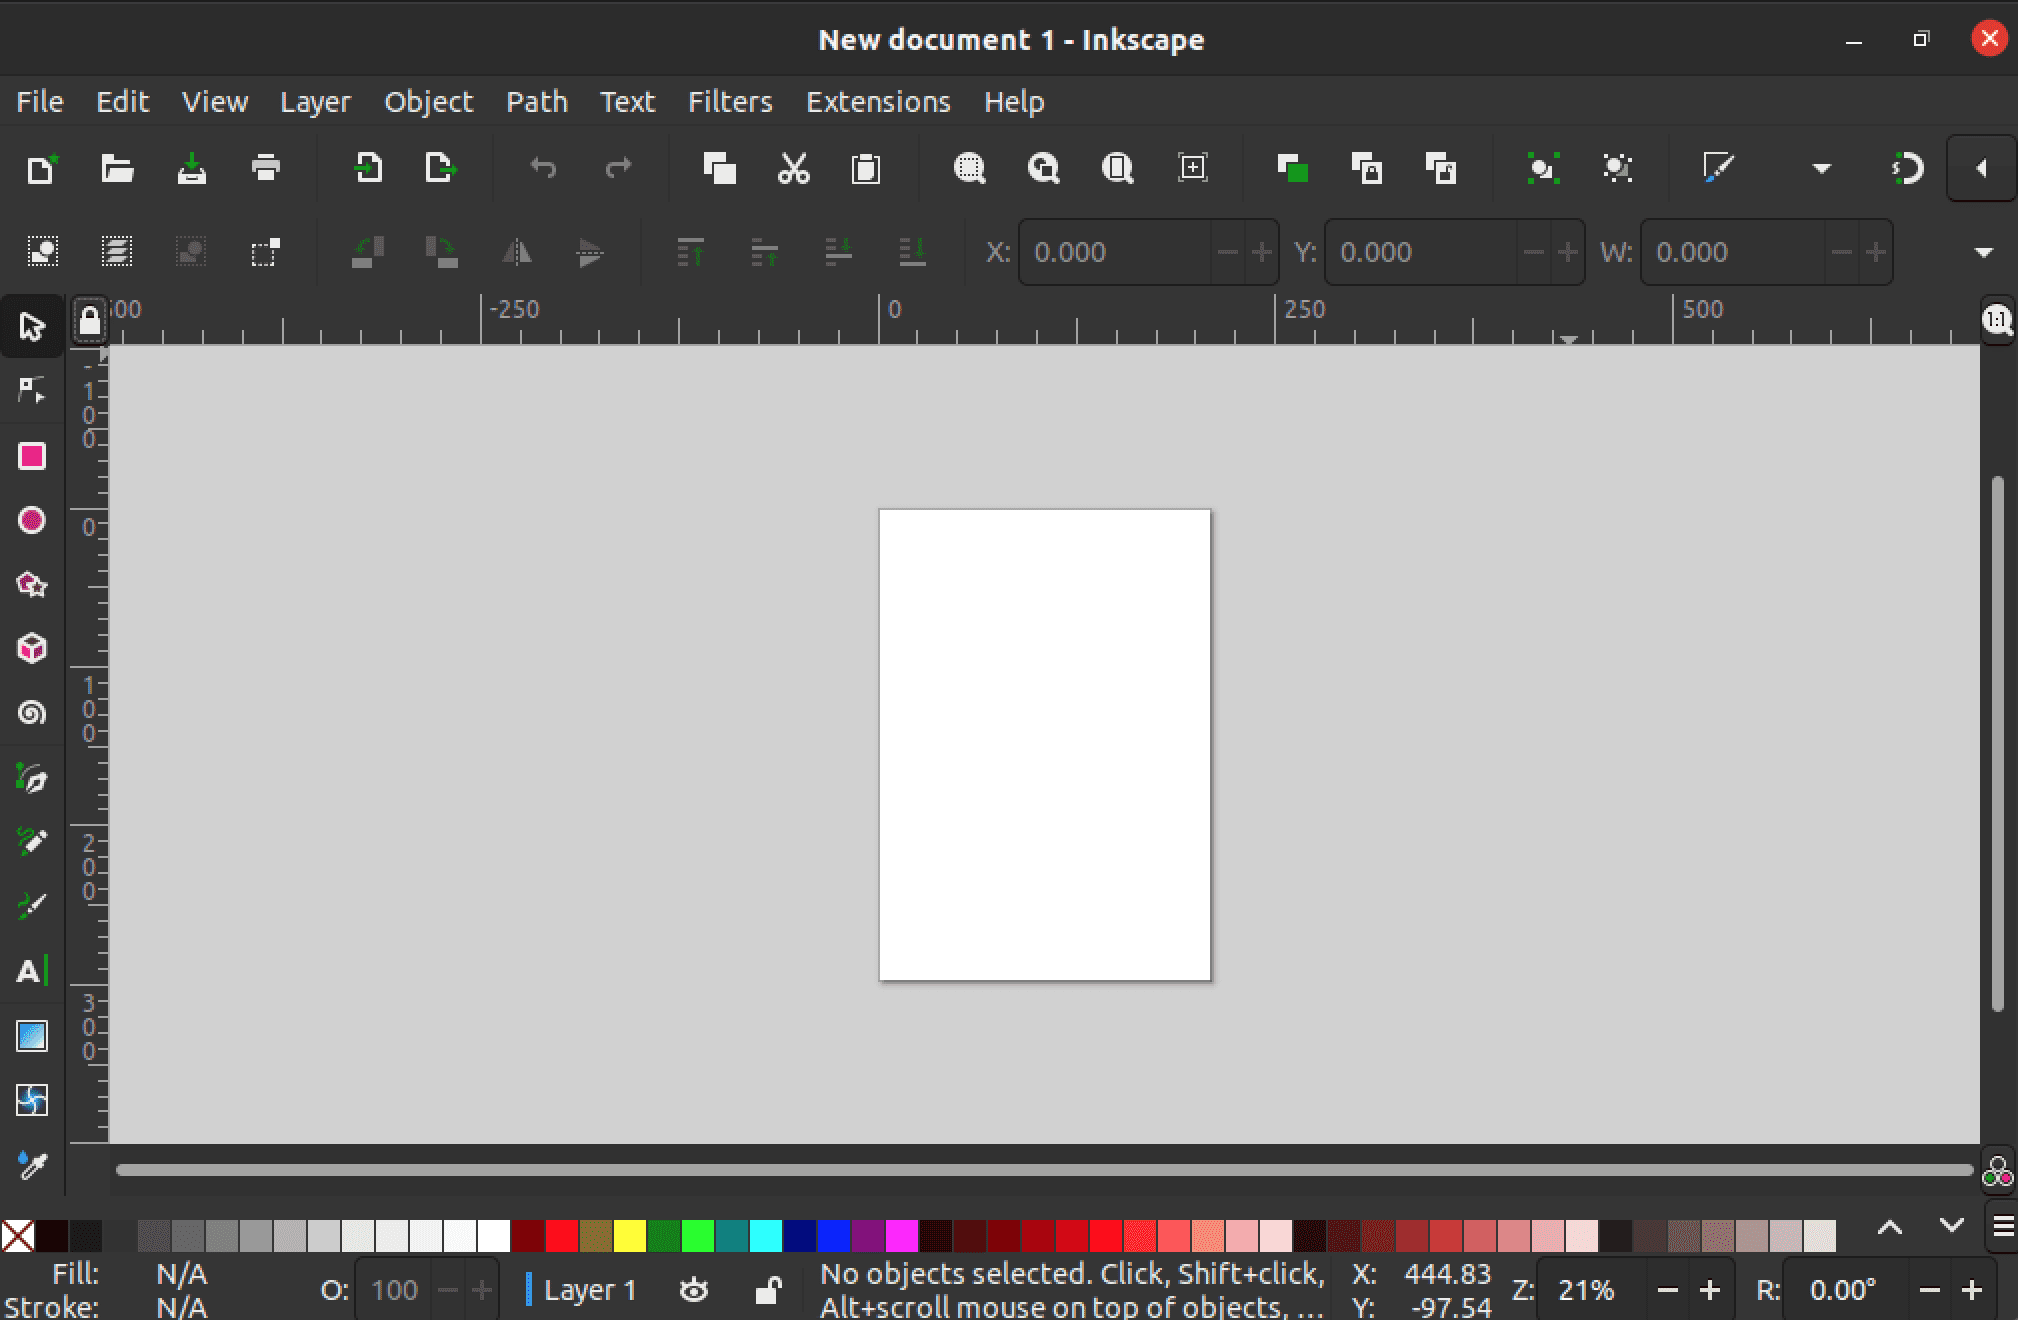2018x1320 pixels.
Task: Zoom to fit selection
Action: pyautogui.click(x=969, y=168)
